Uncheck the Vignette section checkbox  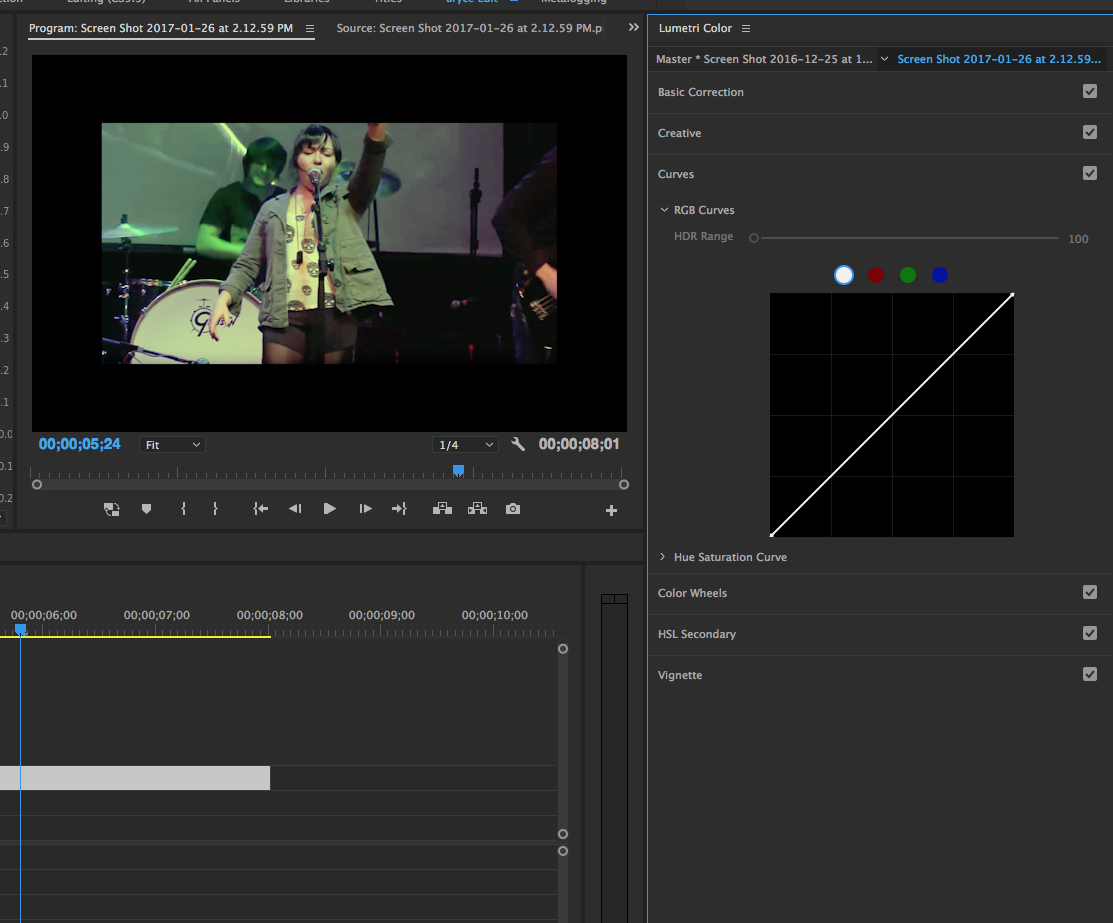1090,674
